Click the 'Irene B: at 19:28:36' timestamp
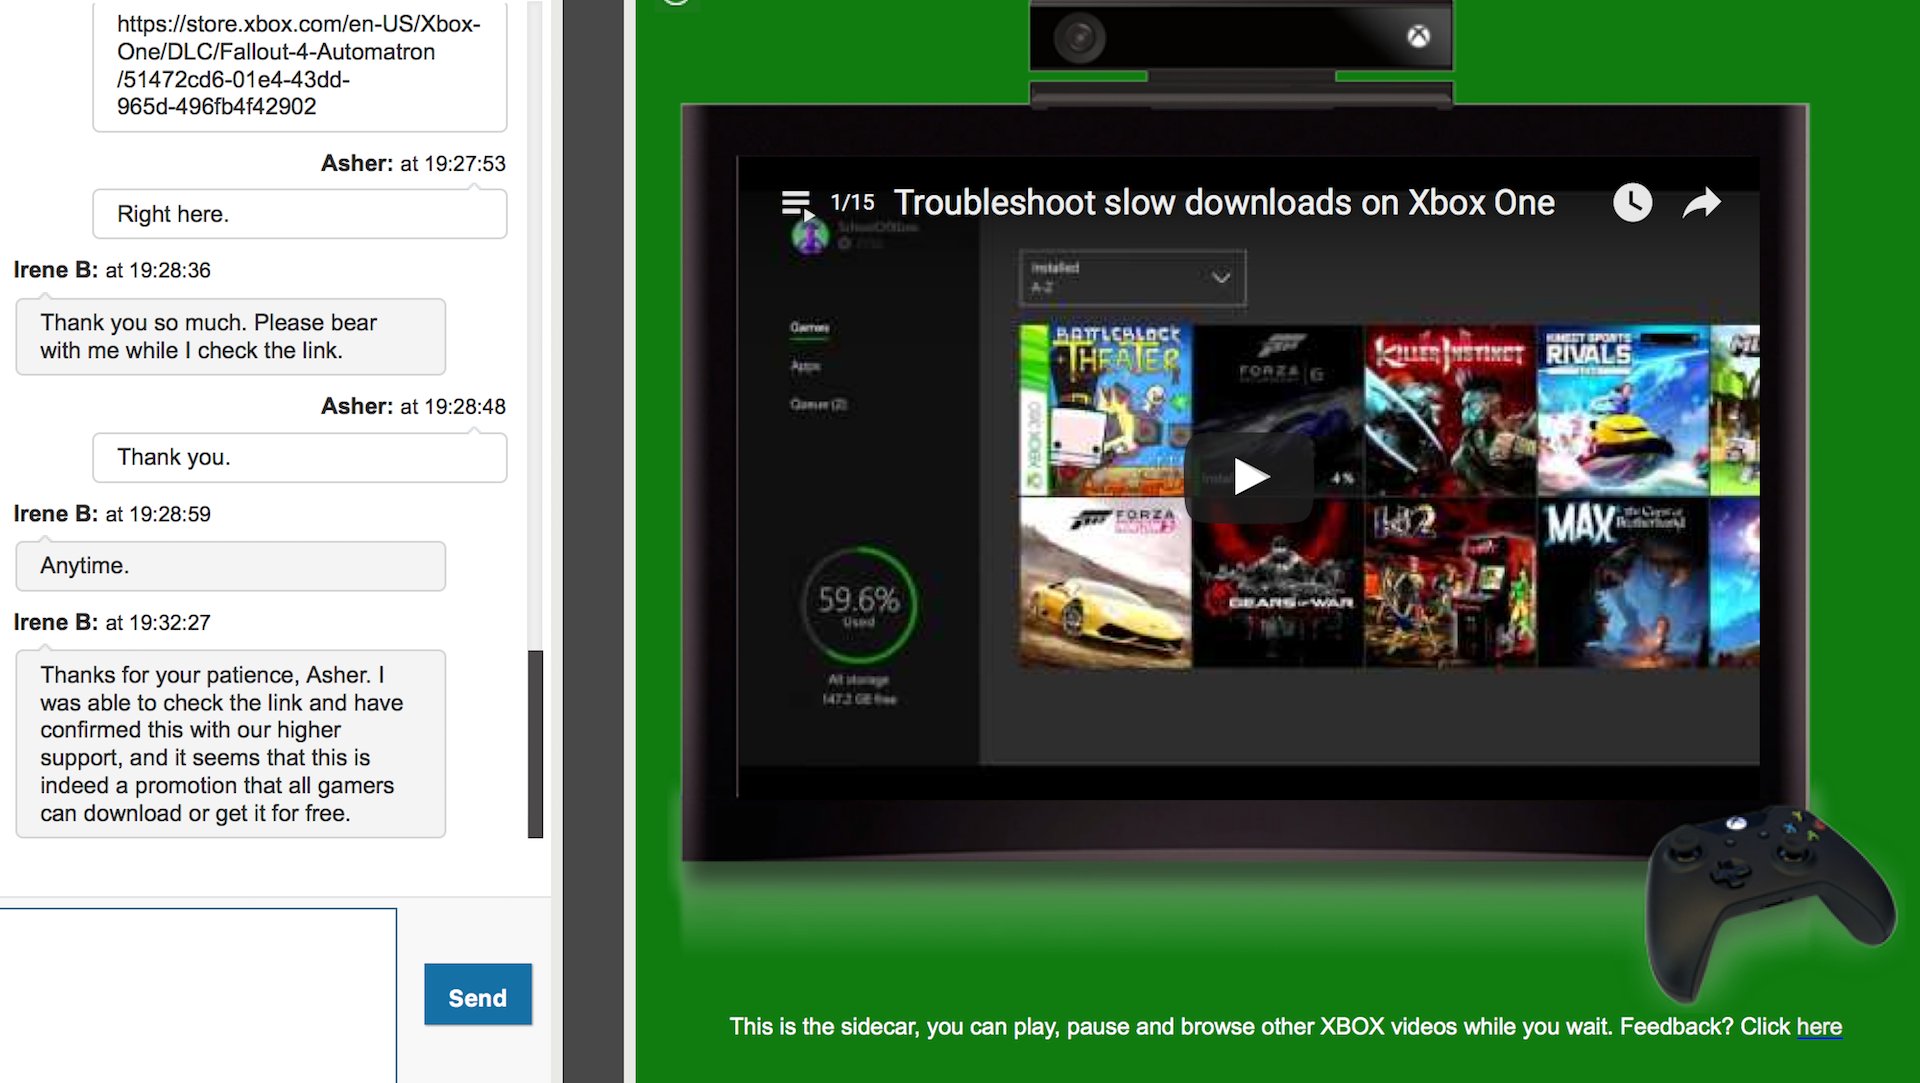The image size is (1920, 1083). 112,271
